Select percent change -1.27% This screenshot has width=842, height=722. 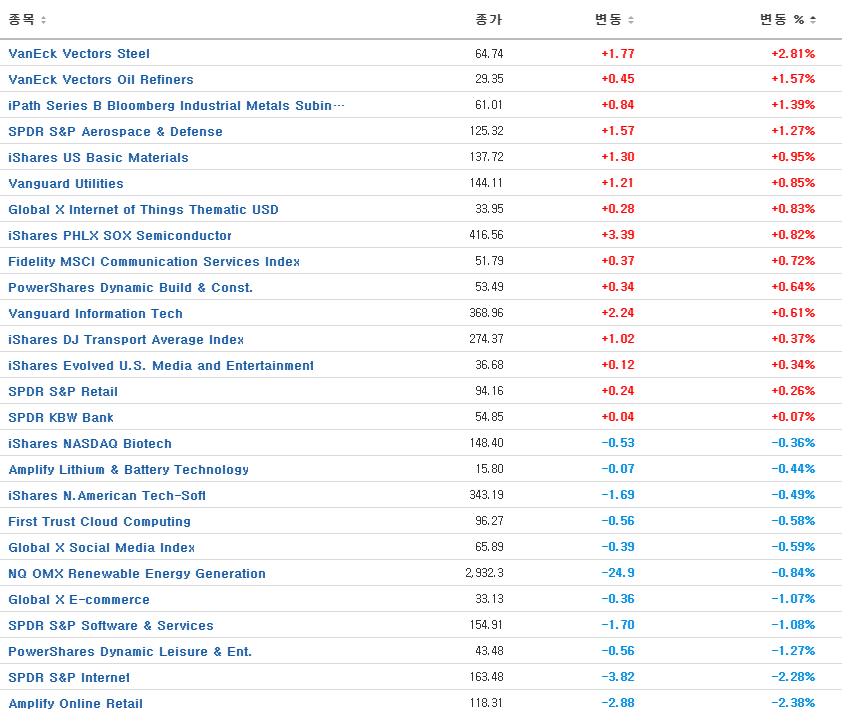793,652
